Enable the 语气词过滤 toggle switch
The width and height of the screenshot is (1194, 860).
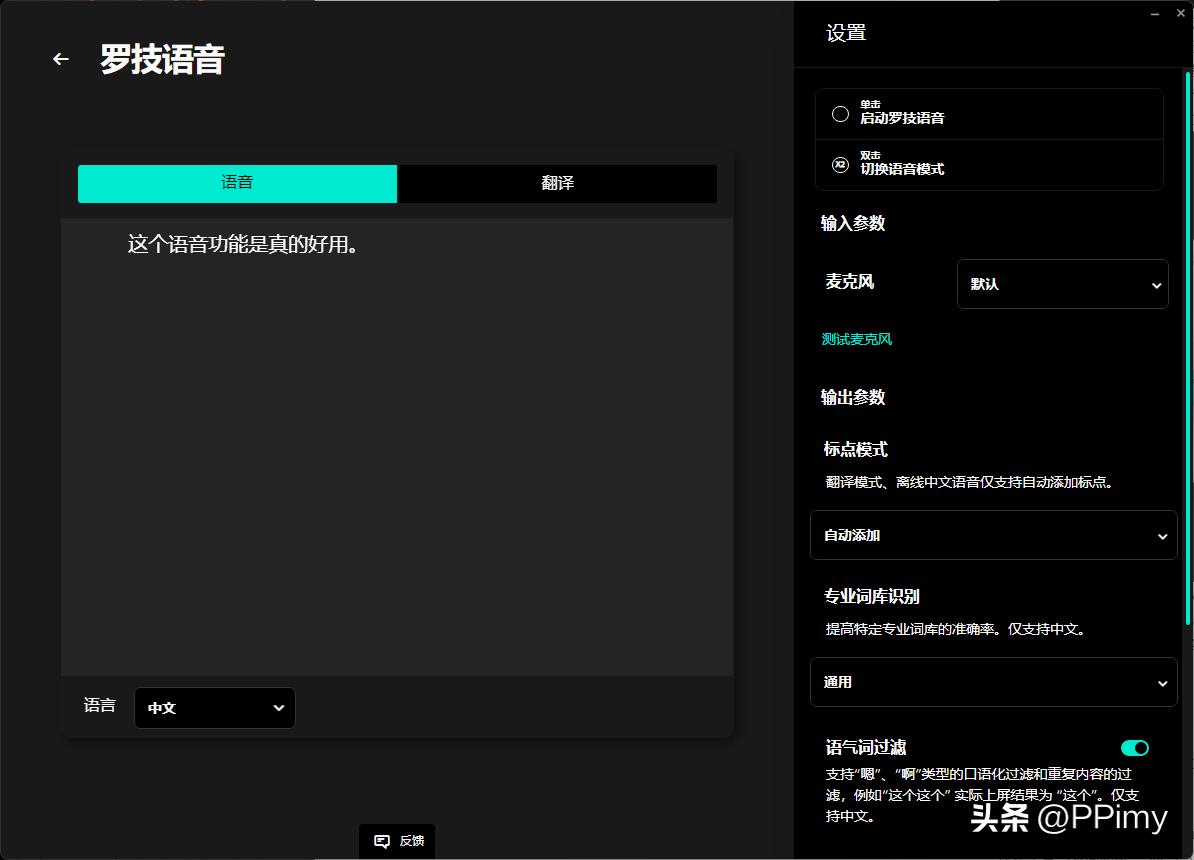click(x=1135, y=747)
